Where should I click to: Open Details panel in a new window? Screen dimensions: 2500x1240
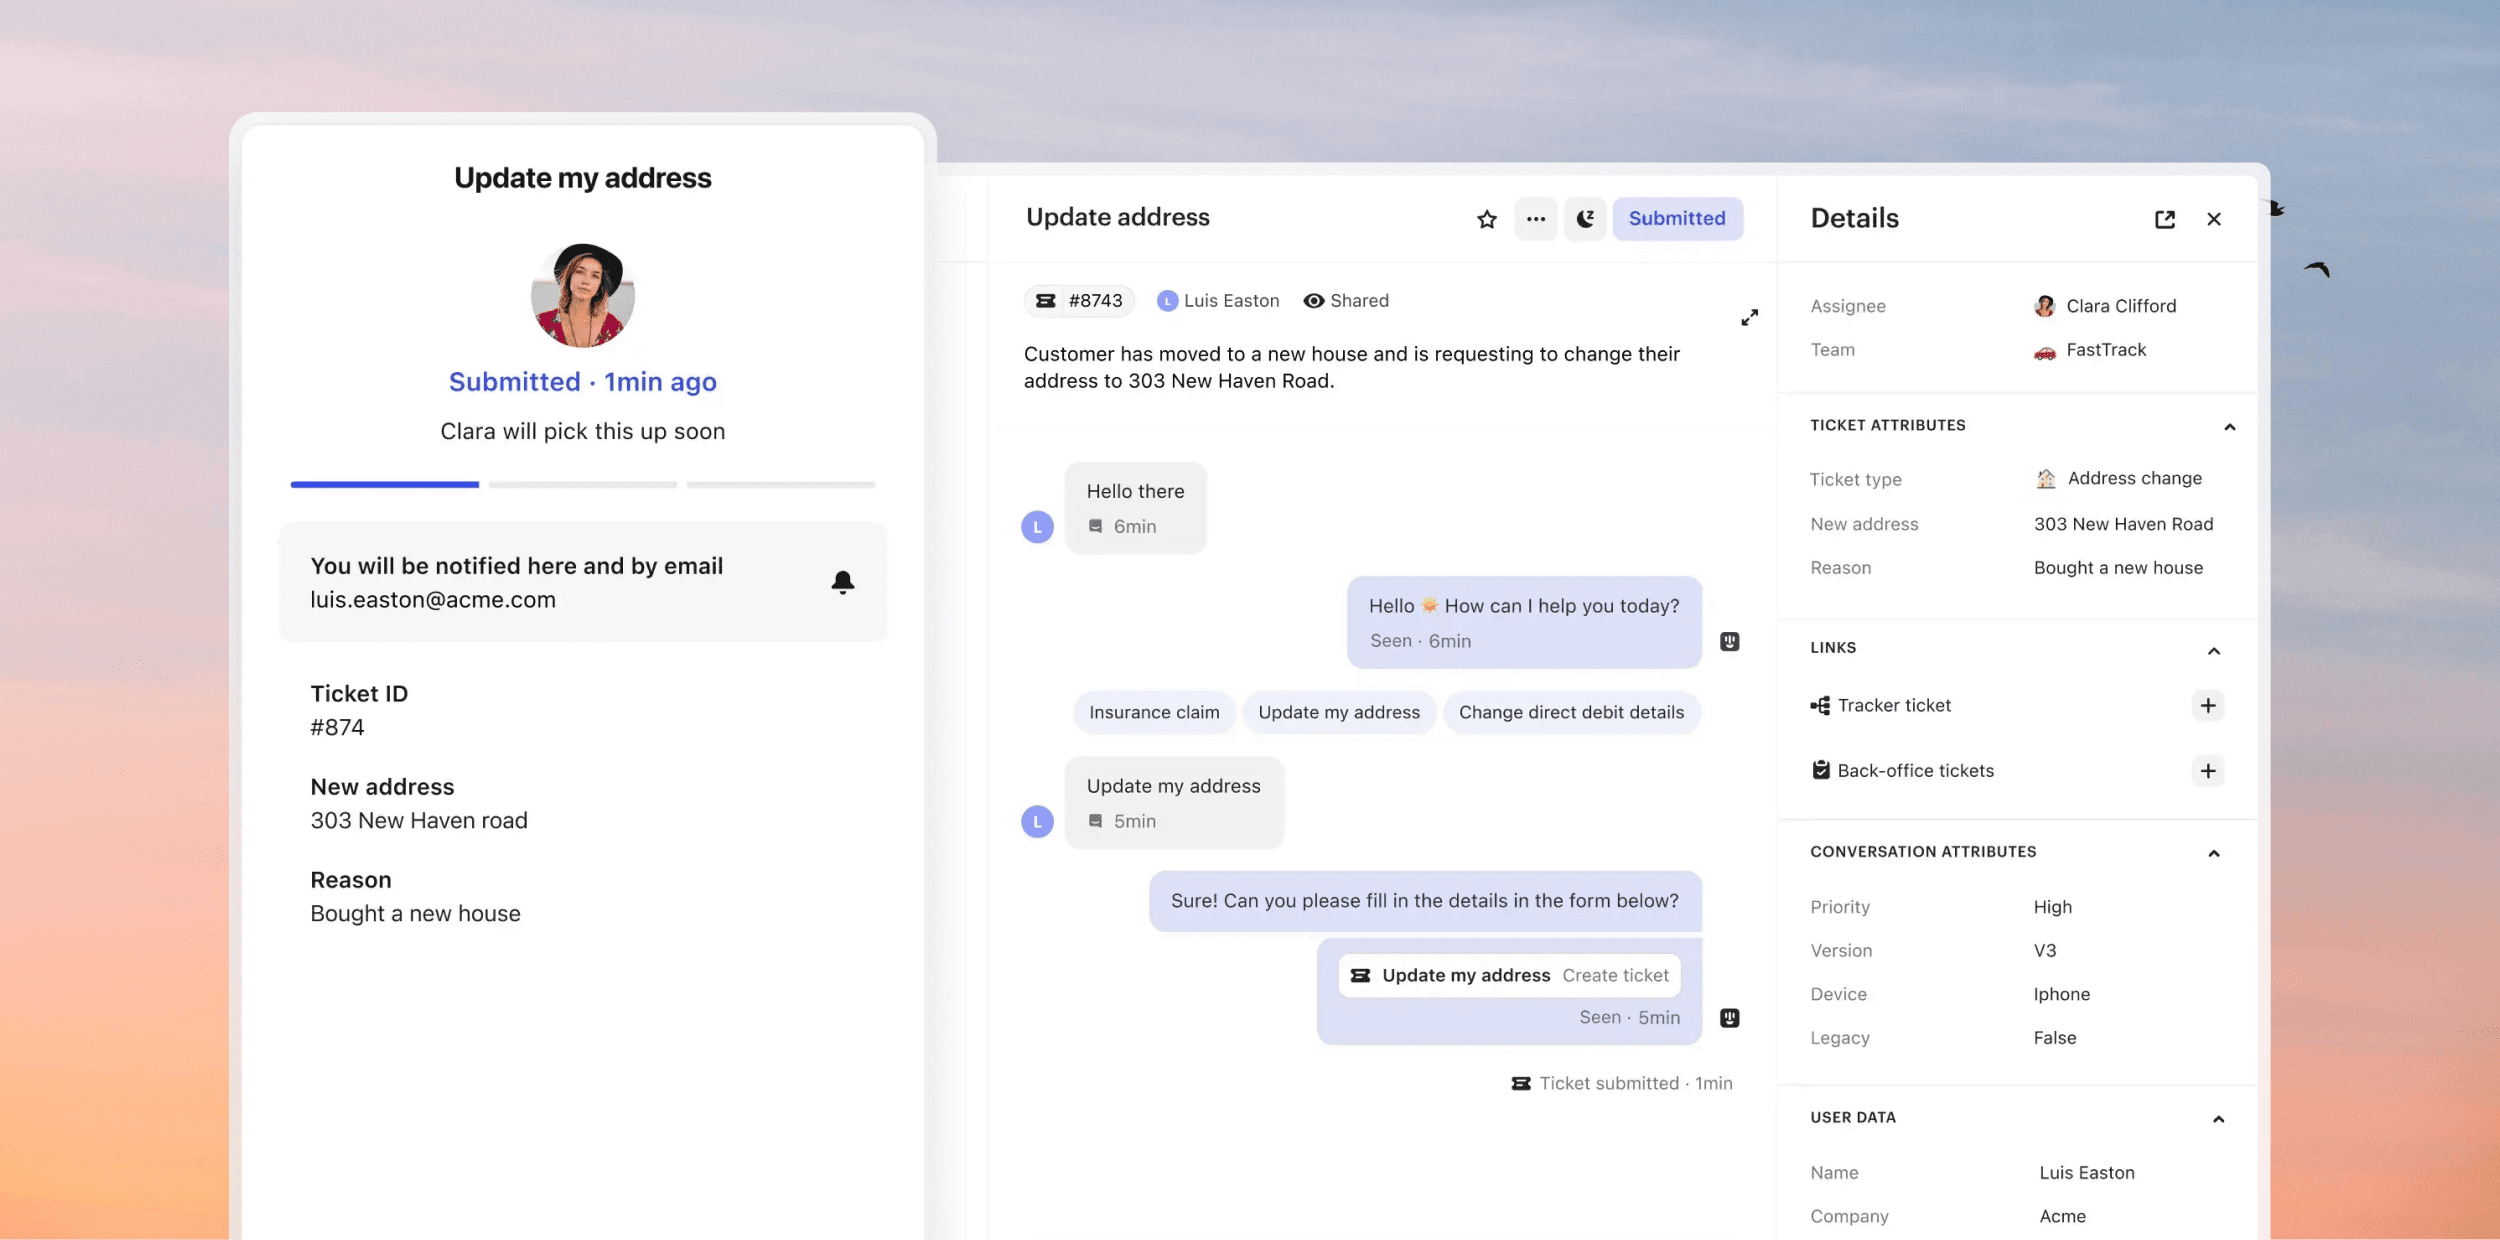pos(2165,219)
